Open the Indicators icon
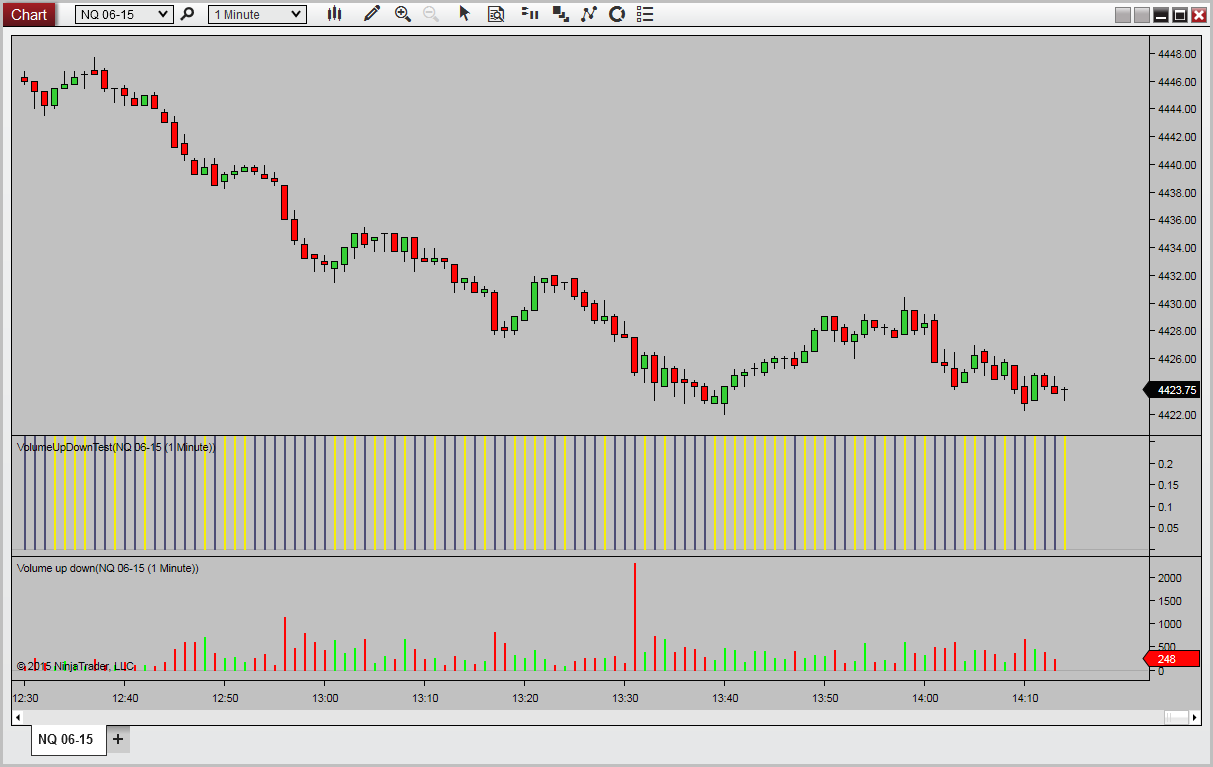1213x767 pixels. 560,14
